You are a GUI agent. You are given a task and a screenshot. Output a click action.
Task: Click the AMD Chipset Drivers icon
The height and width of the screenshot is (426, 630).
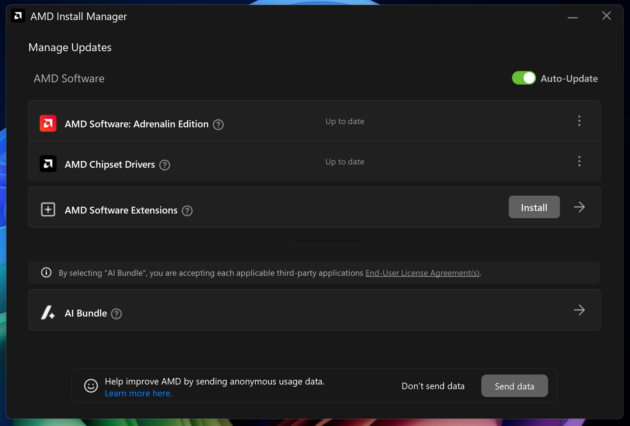48,164
